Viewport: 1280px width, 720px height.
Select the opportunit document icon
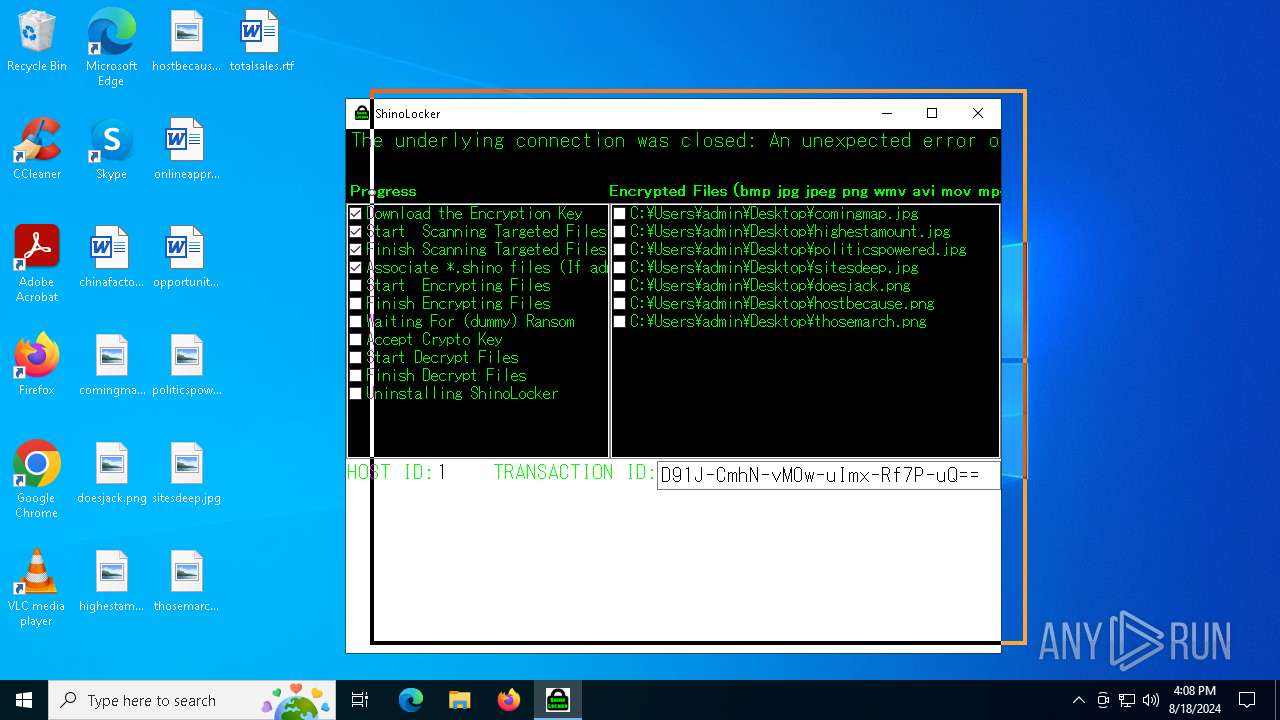[x=186, y=257]
